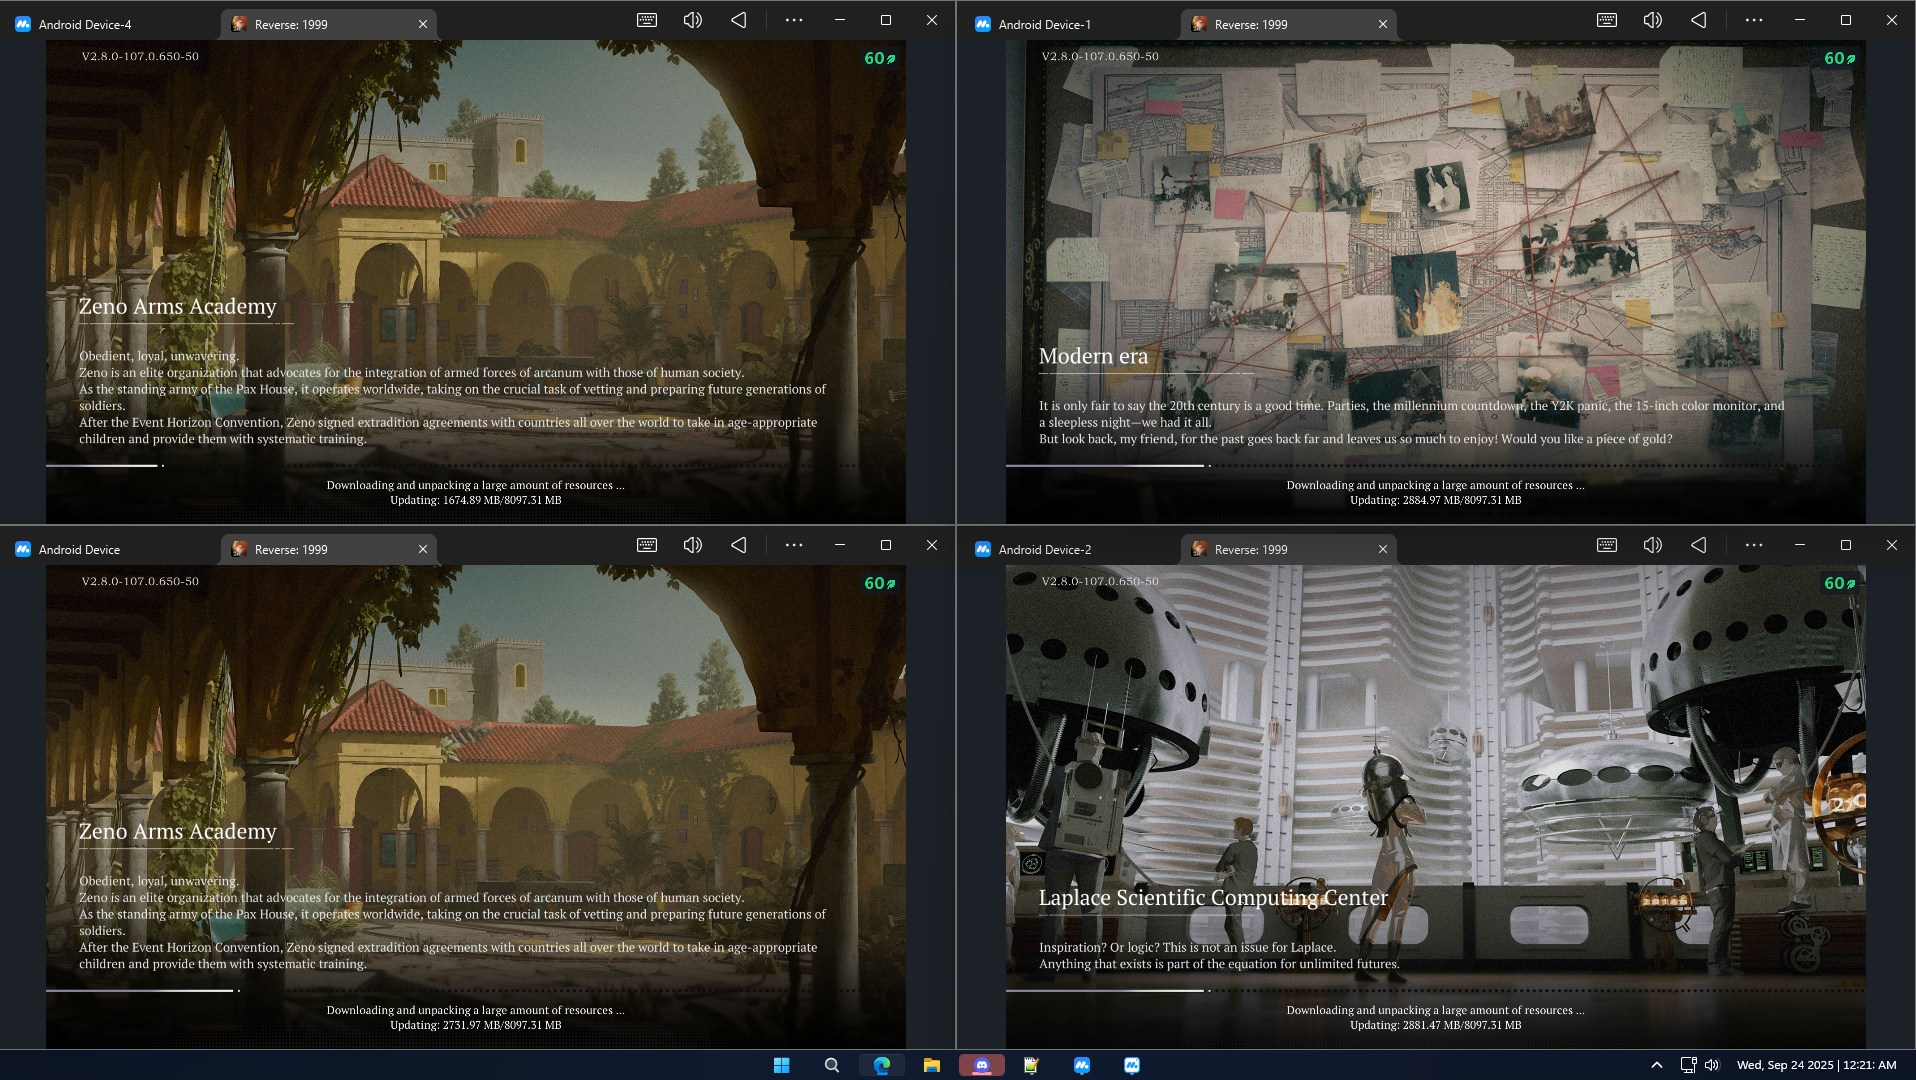Screen dimensions: 1916x1080
Task: Click back triangle in bottom-left Android Device window
Action: click(739, 545)
